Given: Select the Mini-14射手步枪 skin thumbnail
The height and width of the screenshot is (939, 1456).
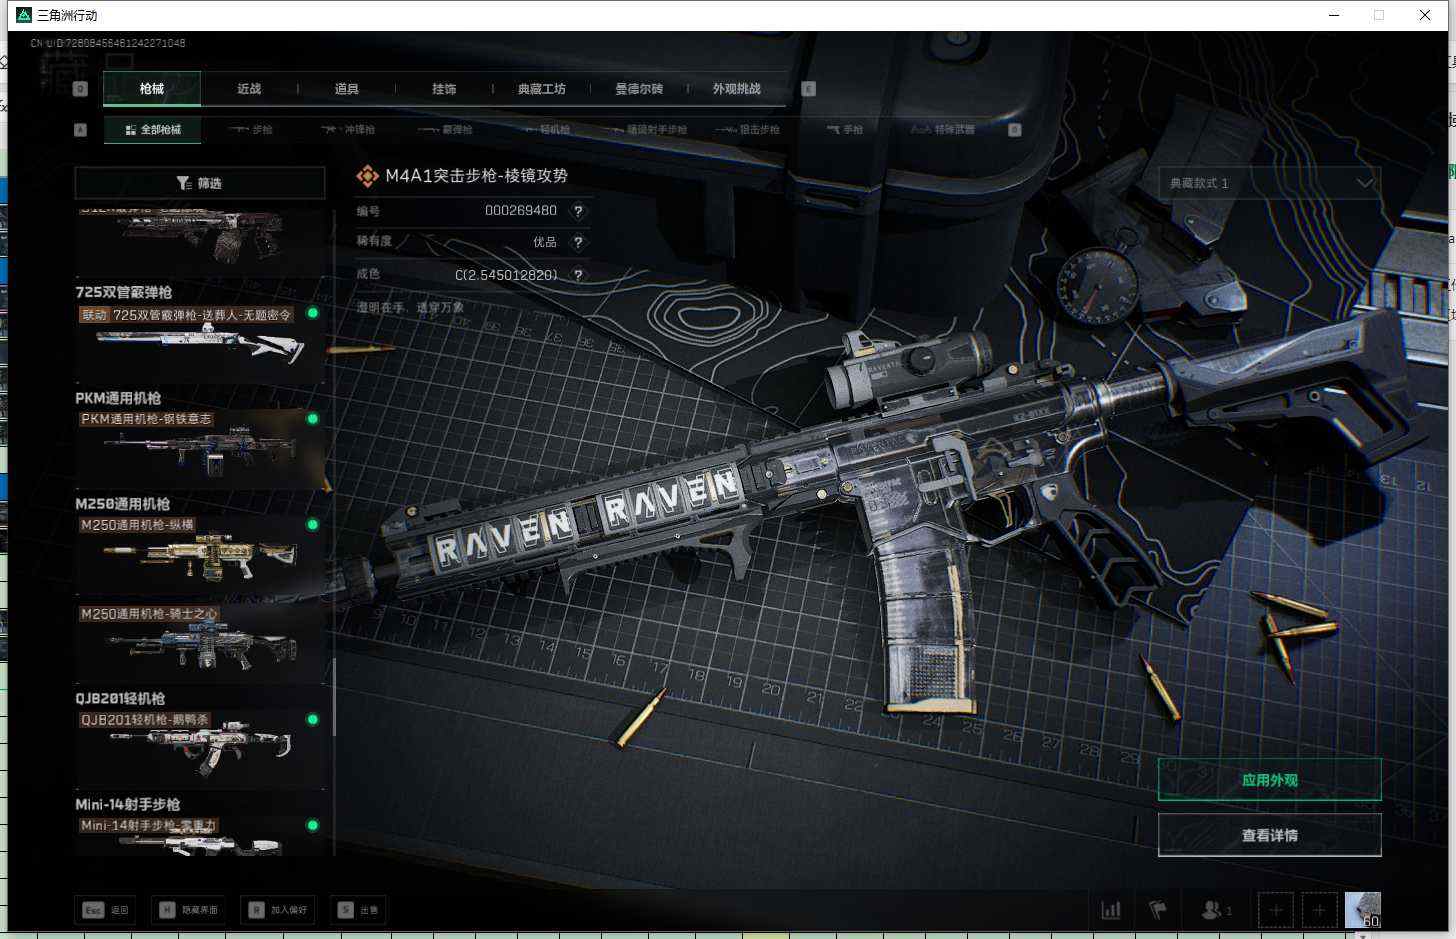Looking at the screenshot, I should (200, 836).
